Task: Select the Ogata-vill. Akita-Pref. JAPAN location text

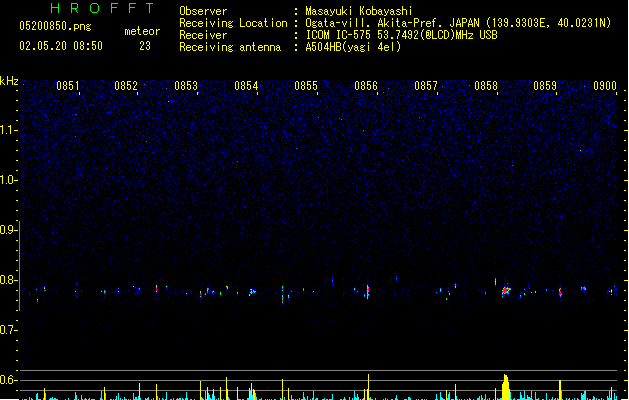Action: pyautogui.click(x=458, y=23)
